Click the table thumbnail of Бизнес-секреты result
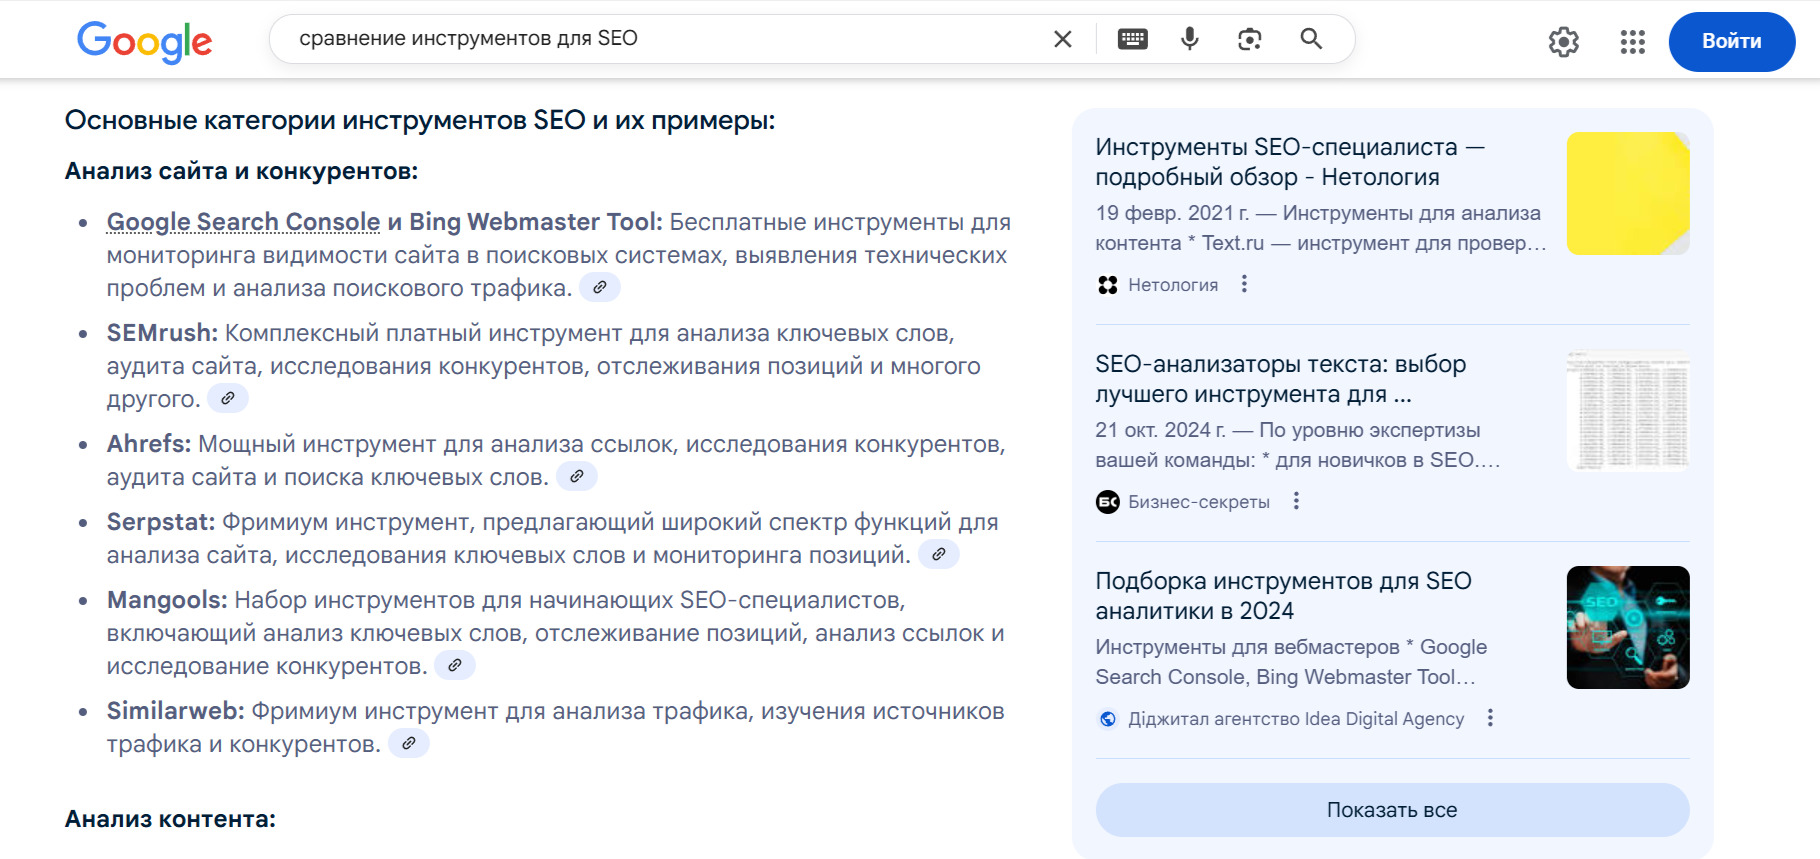1820x859 pixels. click(1628, 410)
